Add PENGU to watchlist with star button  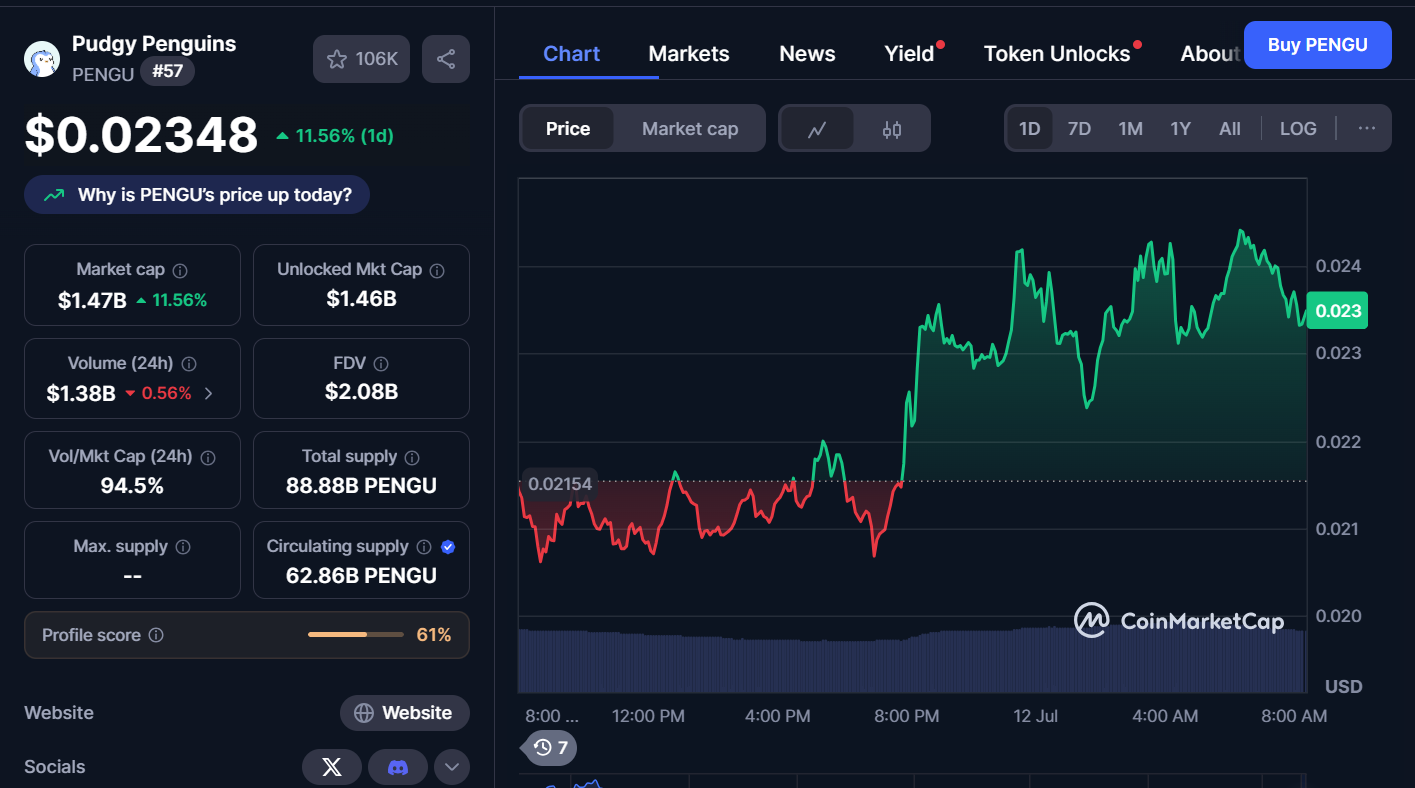click(361, 59)
